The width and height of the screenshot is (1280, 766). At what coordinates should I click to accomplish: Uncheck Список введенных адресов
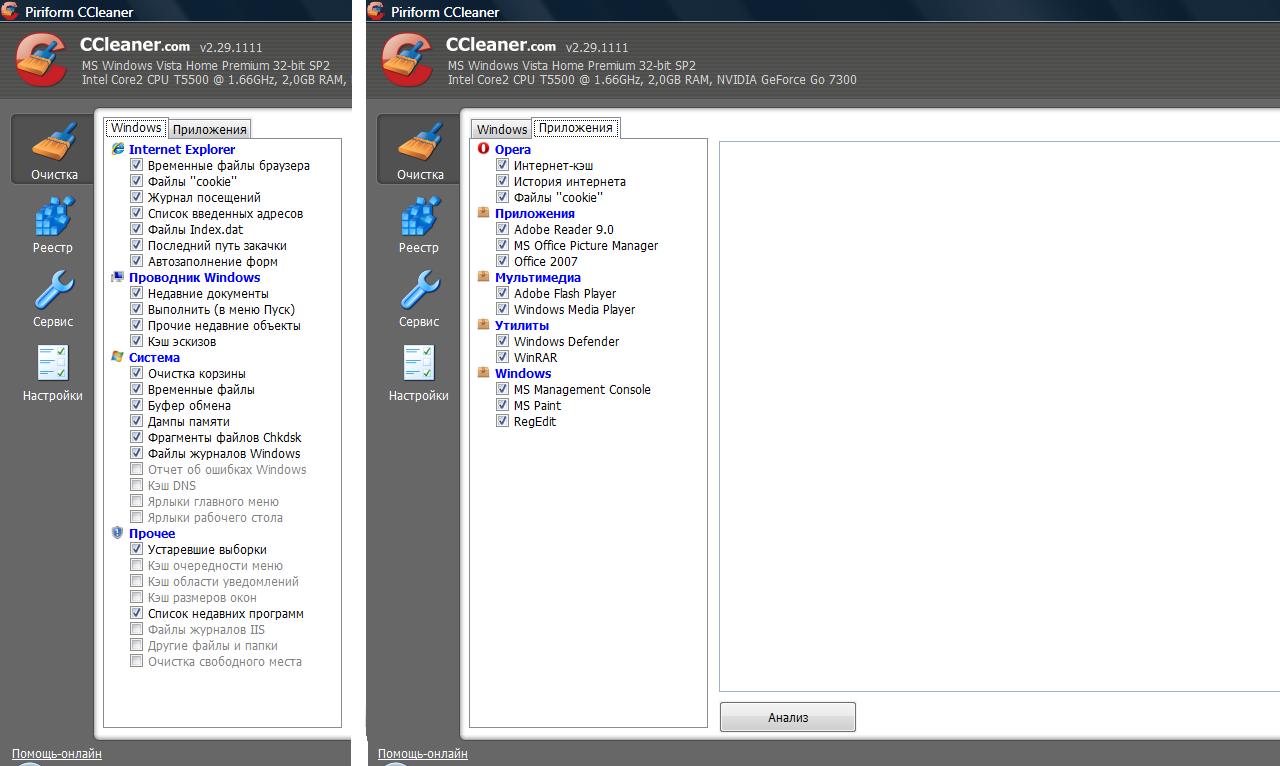pyautogui.click(x=137, y=213)
